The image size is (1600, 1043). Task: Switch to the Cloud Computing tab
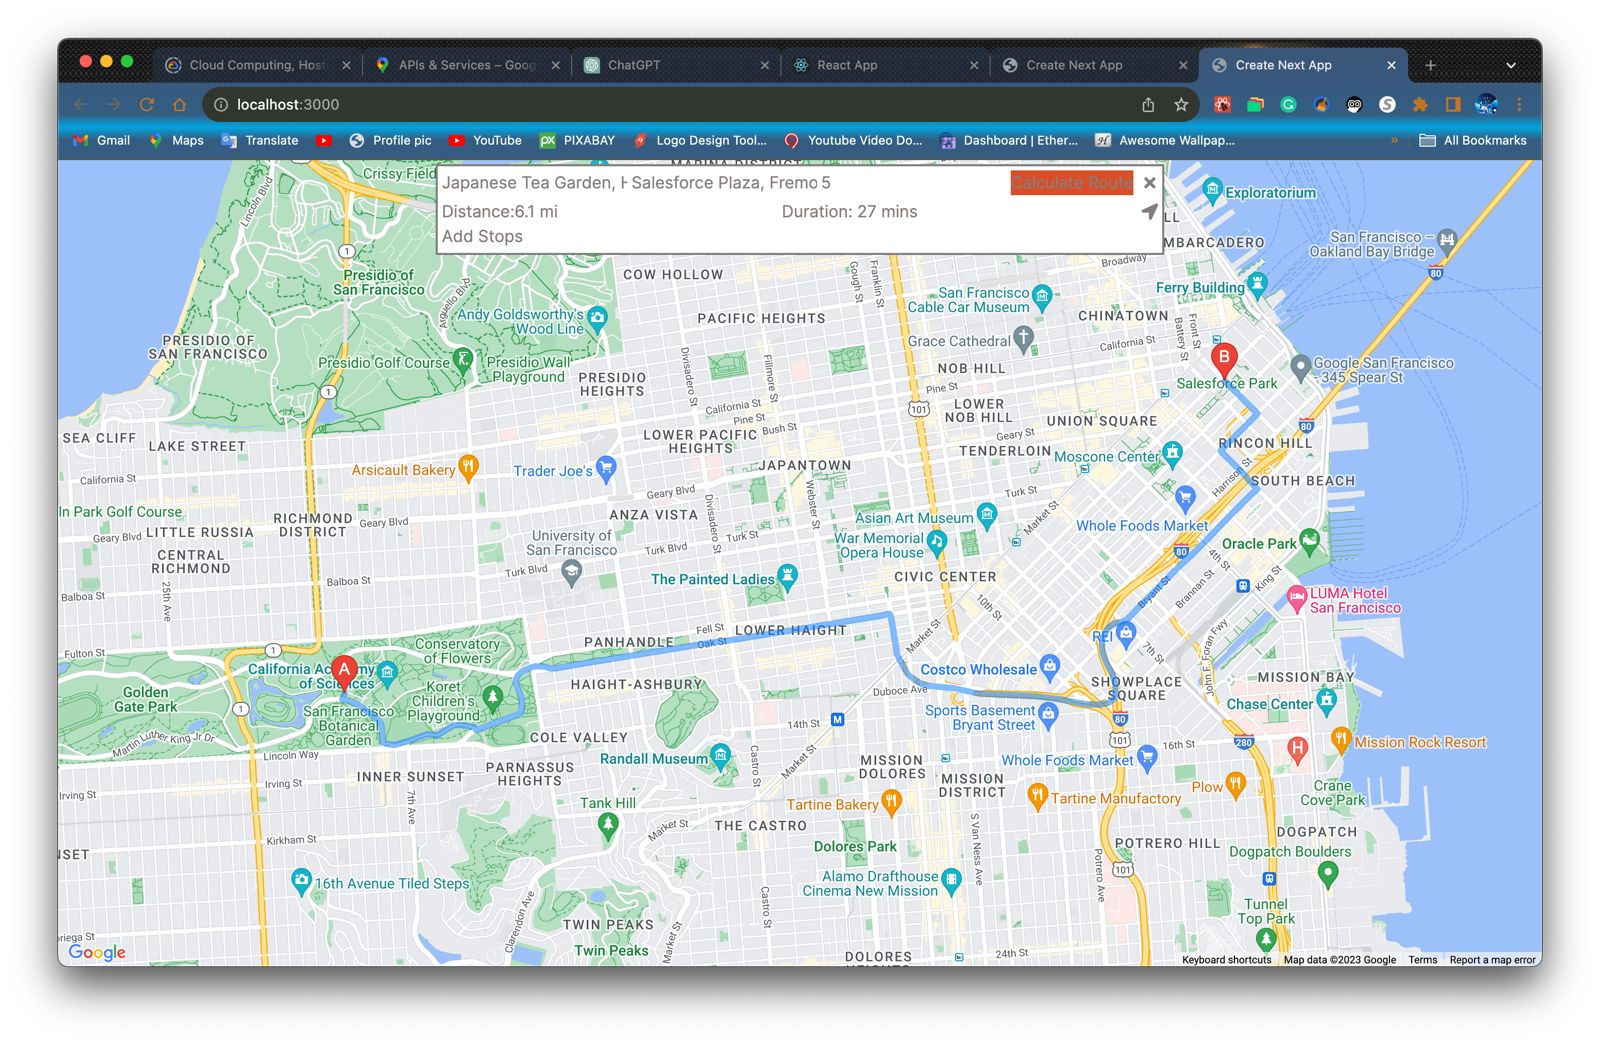pos(259,65)
